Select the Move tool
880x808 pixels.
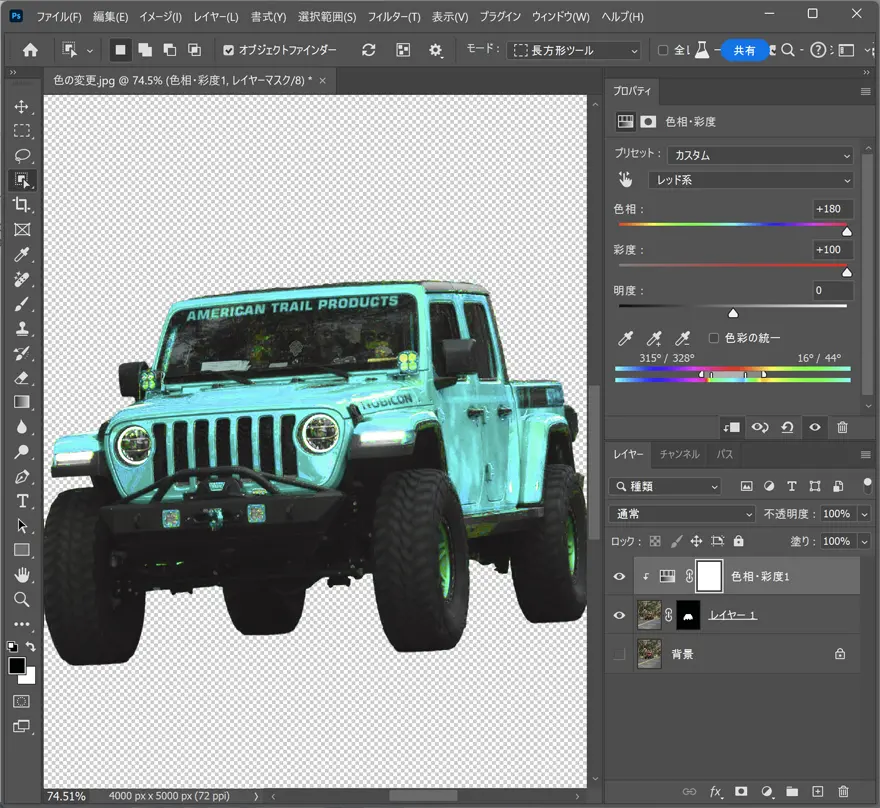[22, 107]
